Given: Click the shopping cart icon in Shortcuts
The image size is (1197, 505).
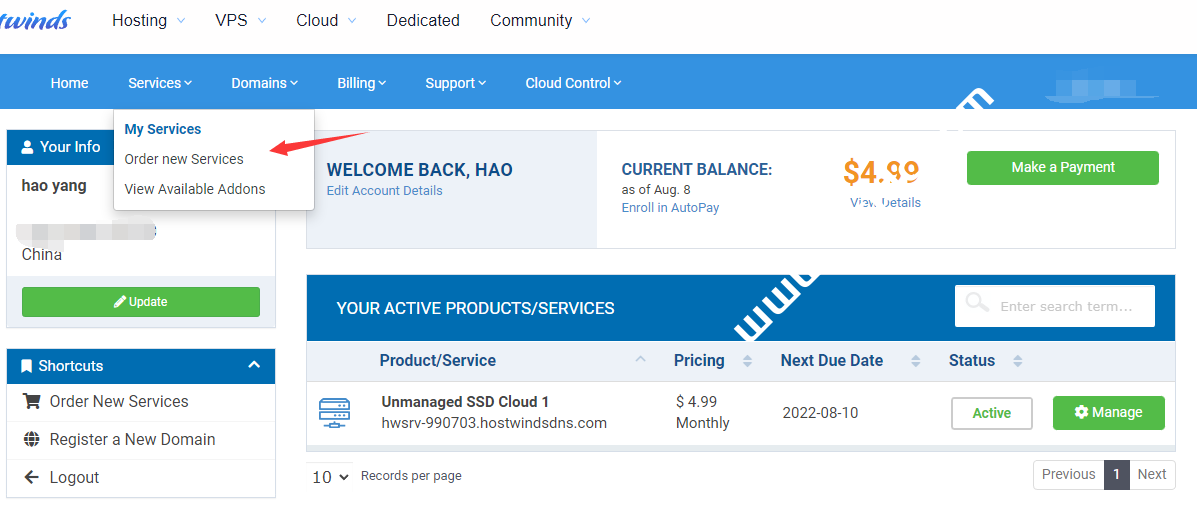Looking at the screenshot, I should 31,401.
